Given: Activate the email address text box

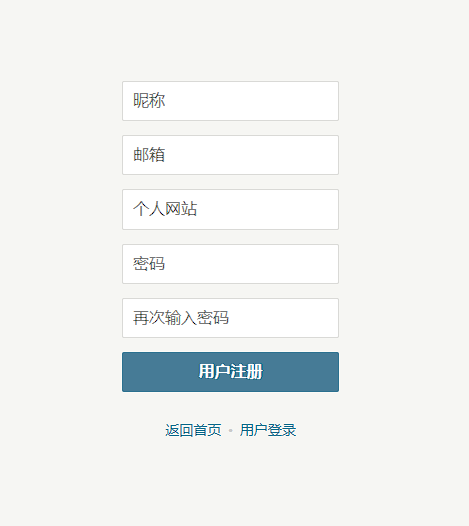Looking at the screenshot, I should tap(230, 155).
